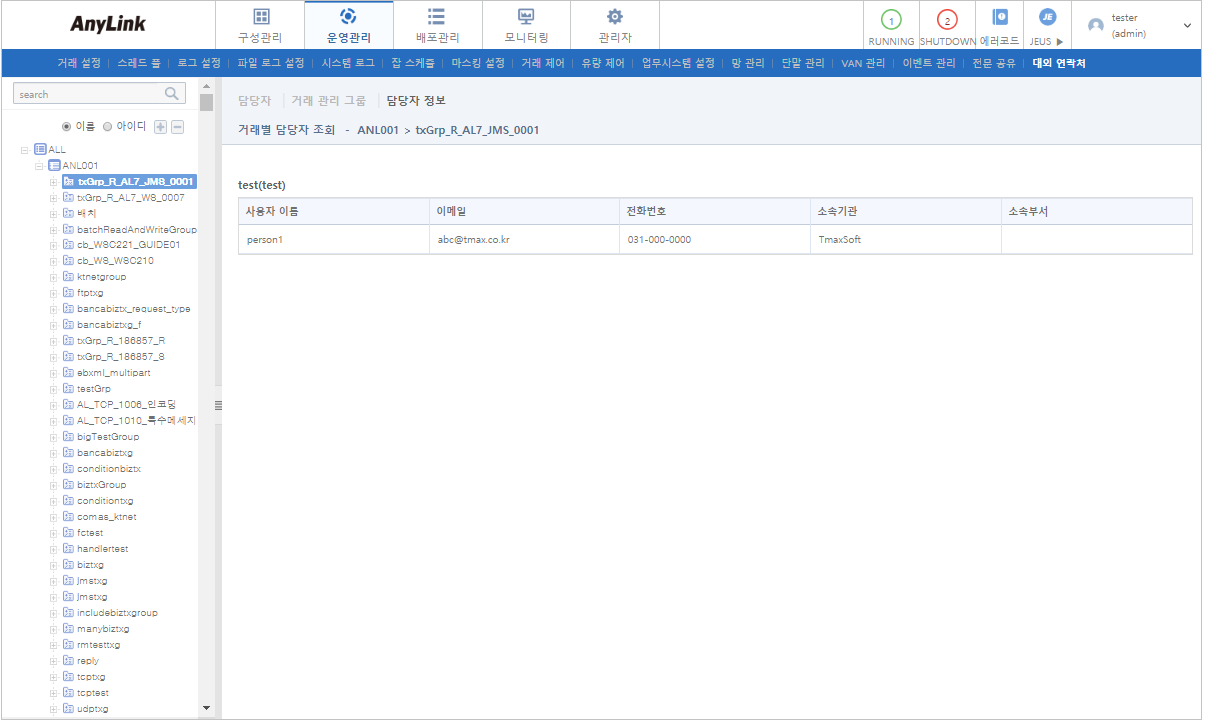Open the 배포관리 list icon
This screenshot has width=1207, height=725.
437,17
